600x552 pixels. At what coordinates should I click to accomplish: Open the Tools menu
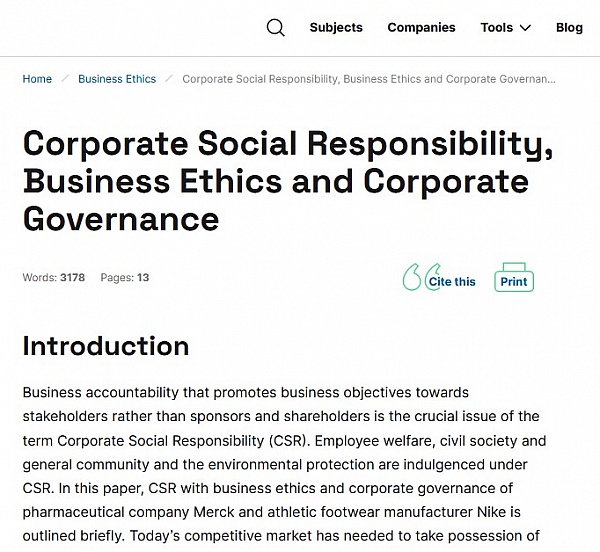pyautogui.click(x=505, y=28)
